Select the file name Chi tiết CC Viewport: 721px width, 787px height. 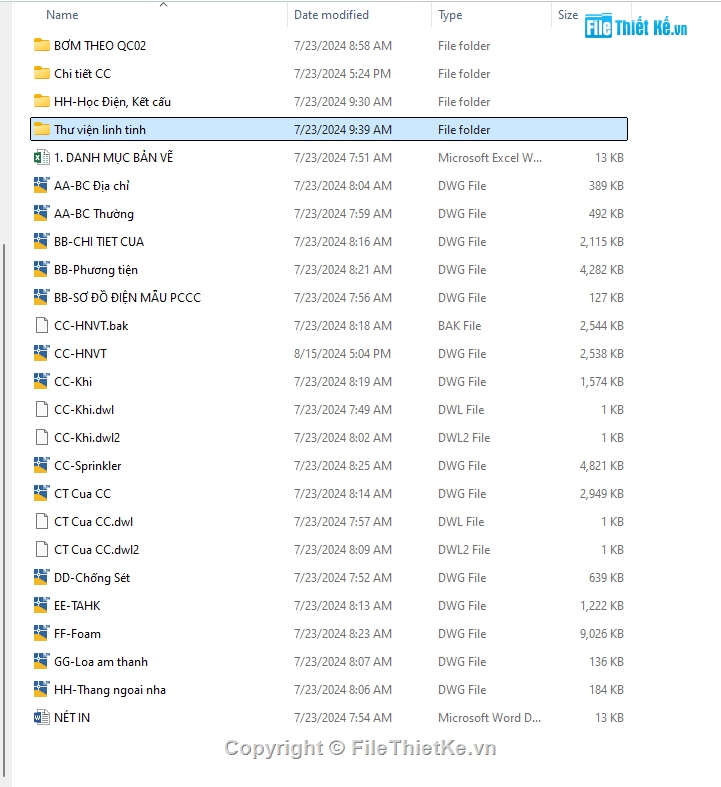click(82, 73)
